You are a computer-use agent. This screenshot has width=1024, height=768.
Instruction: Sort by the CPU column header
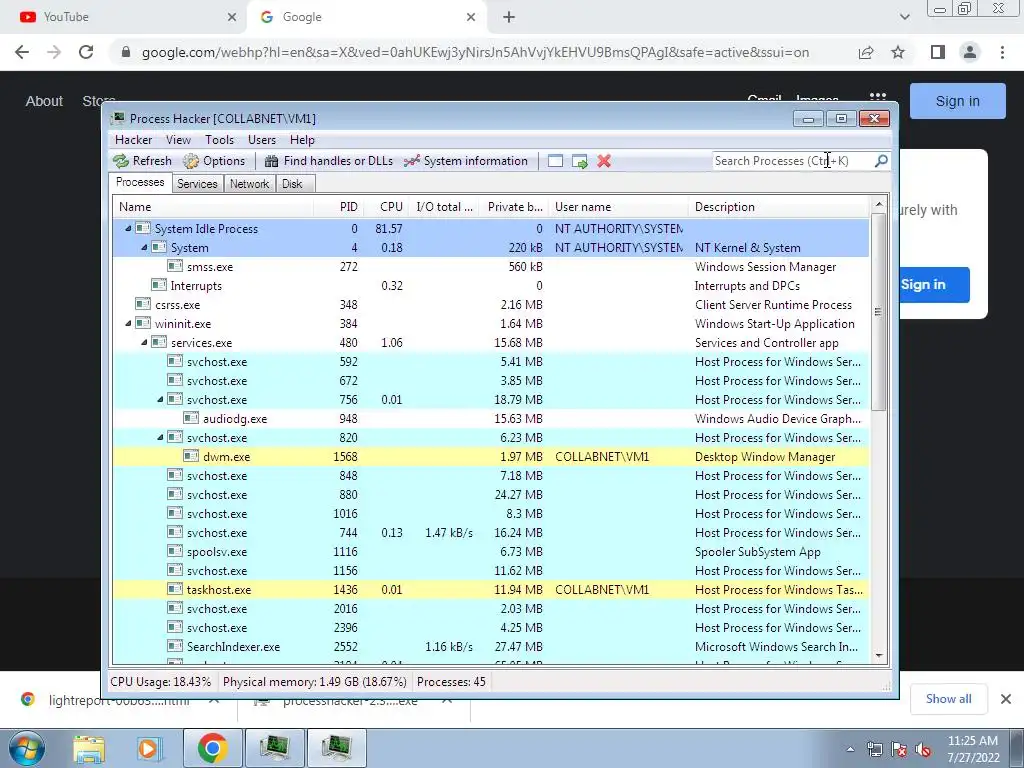[386, 207]
